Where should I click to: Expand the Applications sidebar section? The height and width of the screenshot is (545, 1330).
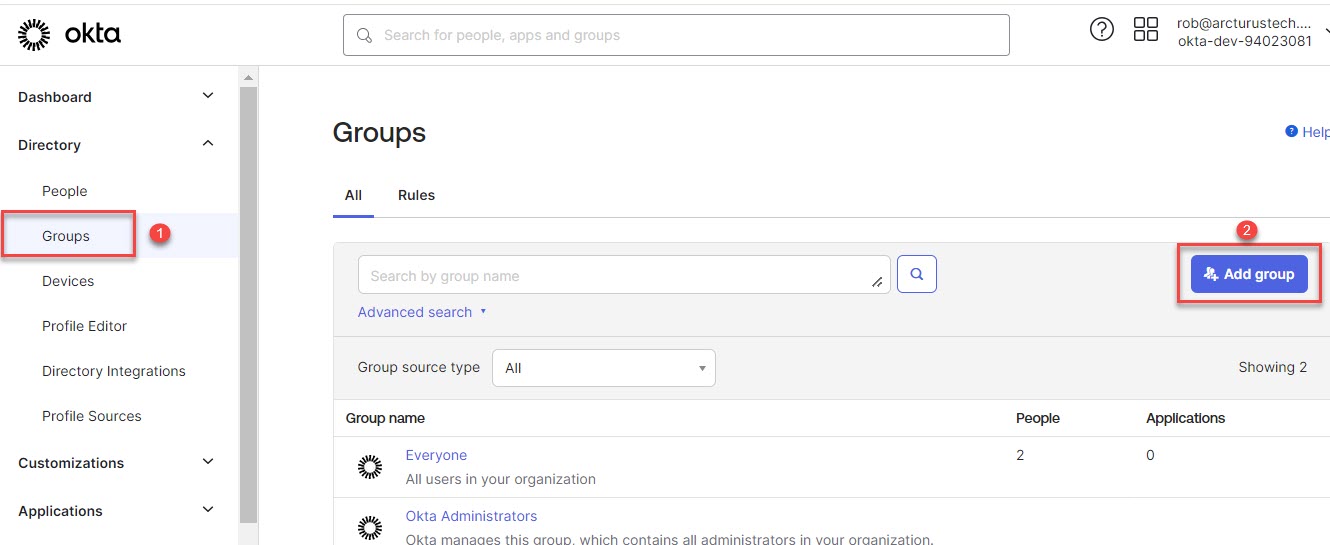pyautogui.click(x=208, y=510)
